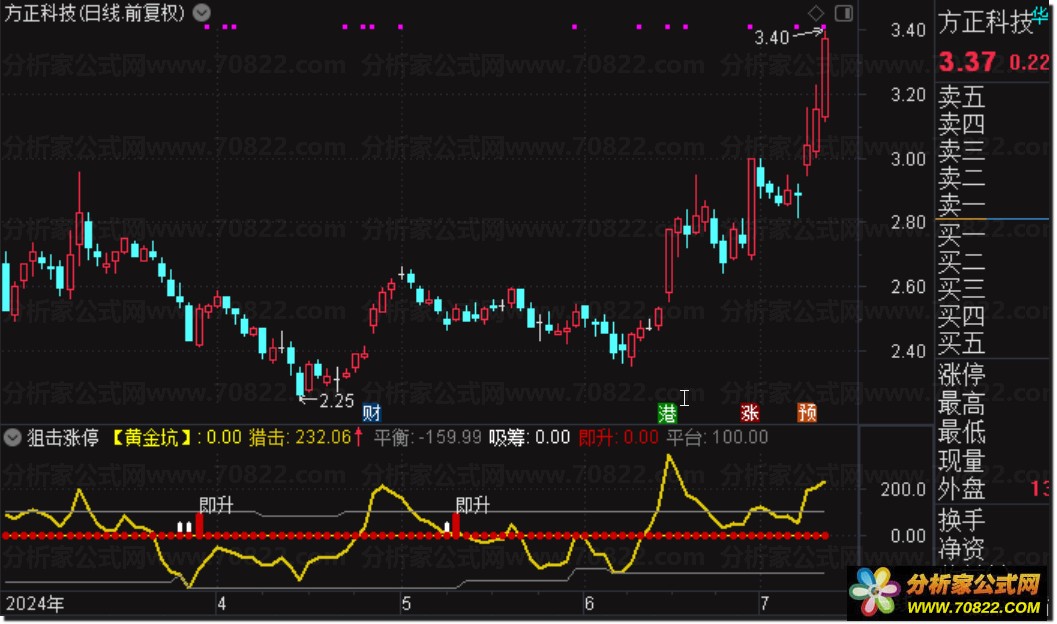
Task: Click the 2.25 low price label
Action: coord(336,401)
